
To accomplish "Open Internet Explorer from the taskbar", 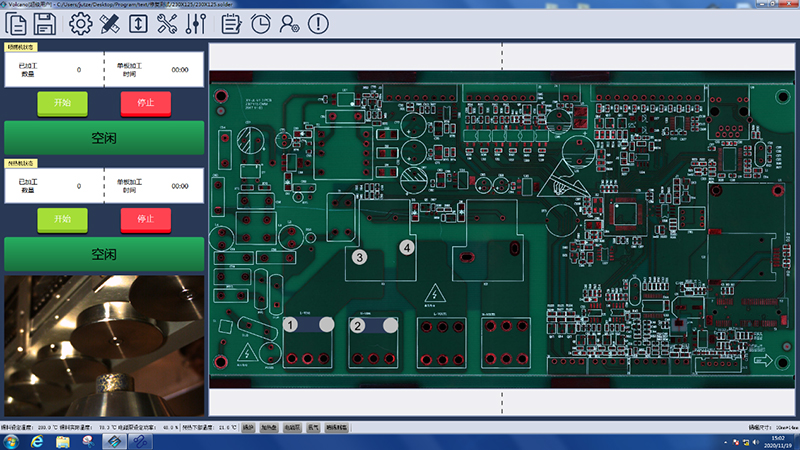I will pyautogui.click(x=36, y=440).
